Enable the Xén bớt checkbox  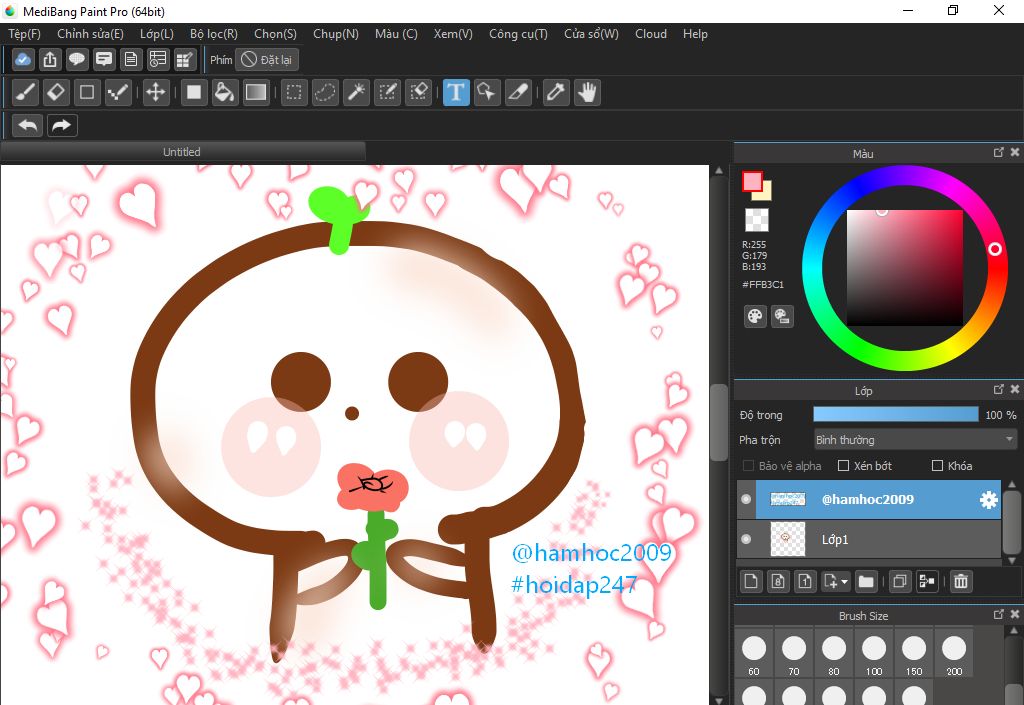point(843,466)
